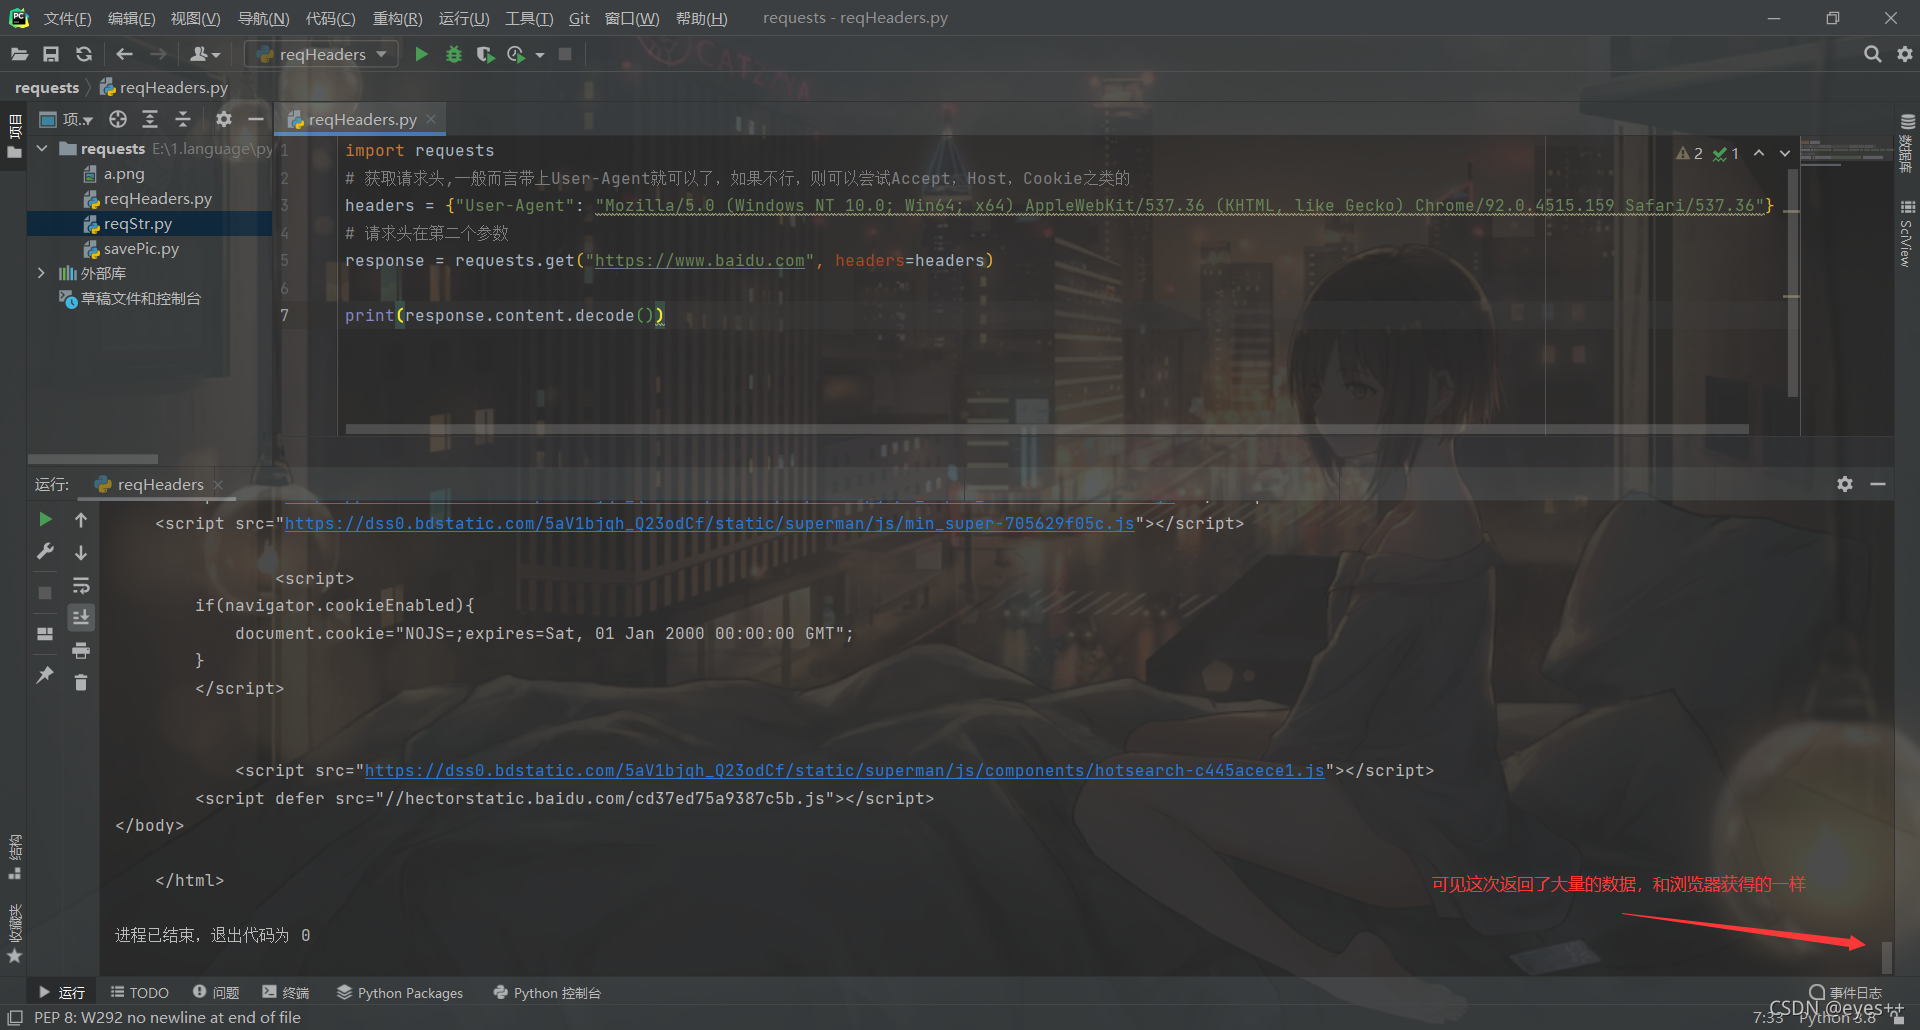Viewport: 1920px width, 1030px height.
Task: Select opened file target icon in project panel
Action: pyautogui.click(x=118, y=119)
